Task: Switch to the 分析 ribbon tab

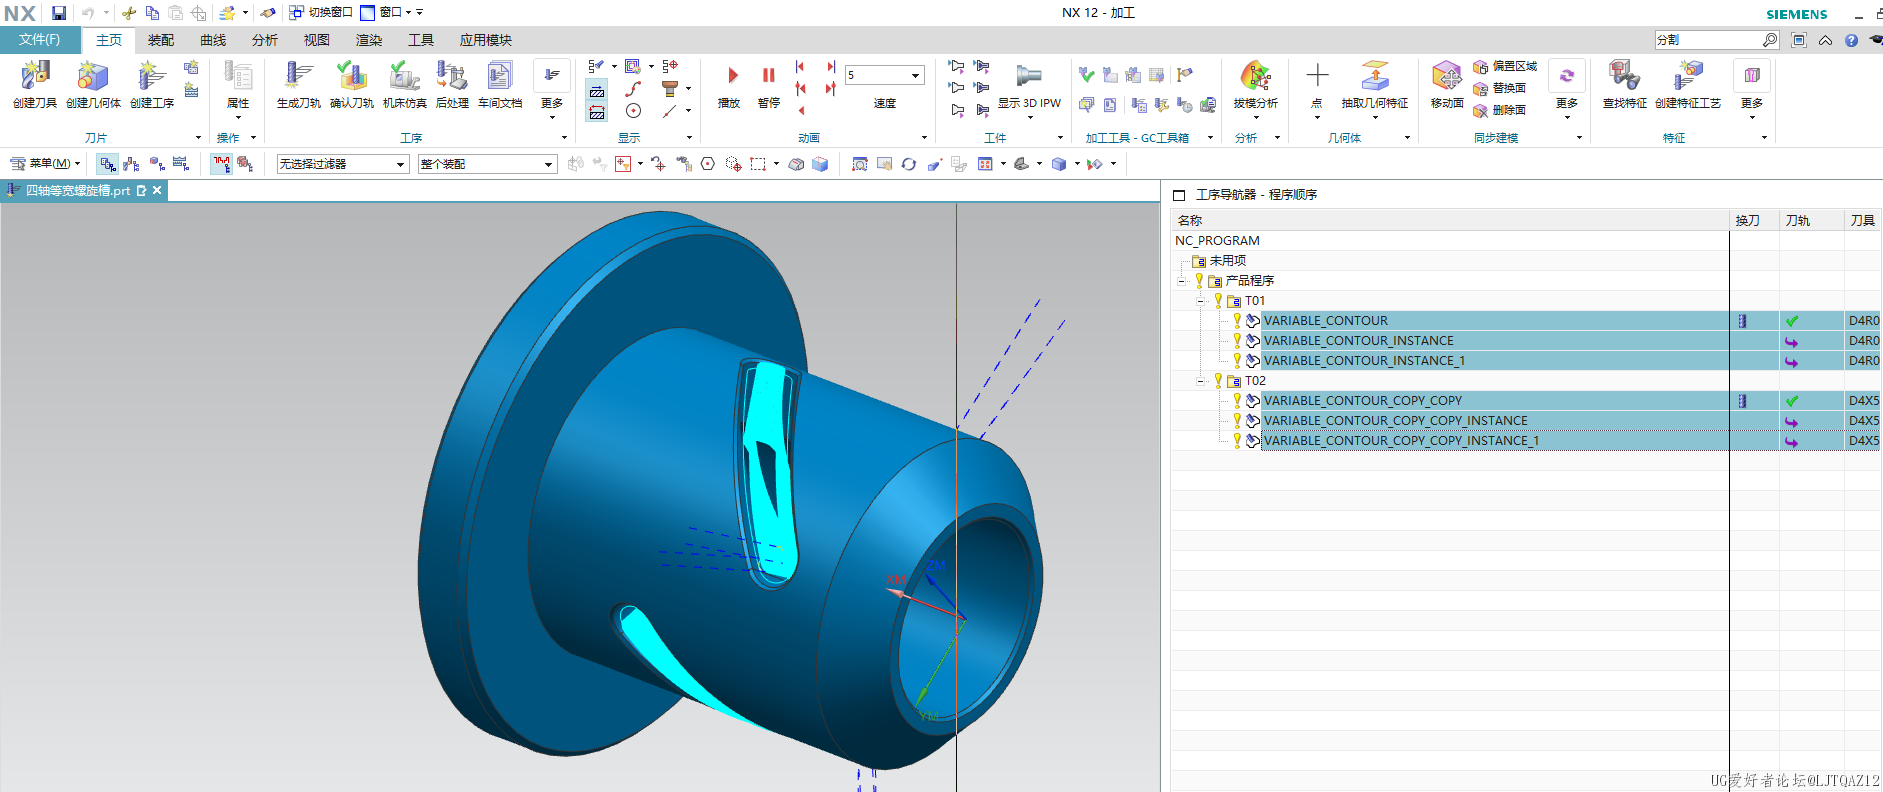Action: (265, 40)
